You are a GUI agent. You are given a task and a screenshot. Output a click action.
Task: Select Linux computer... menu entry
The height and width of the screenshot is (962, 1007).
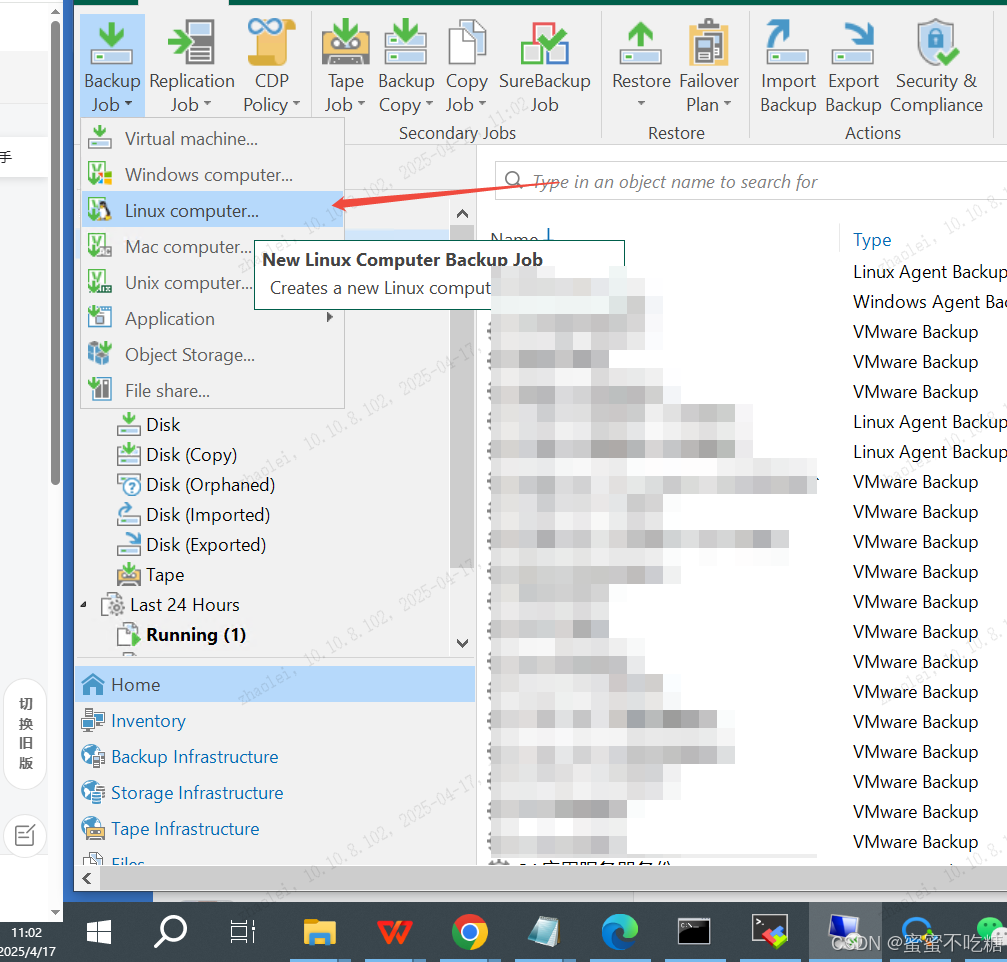tap(213, 211)
